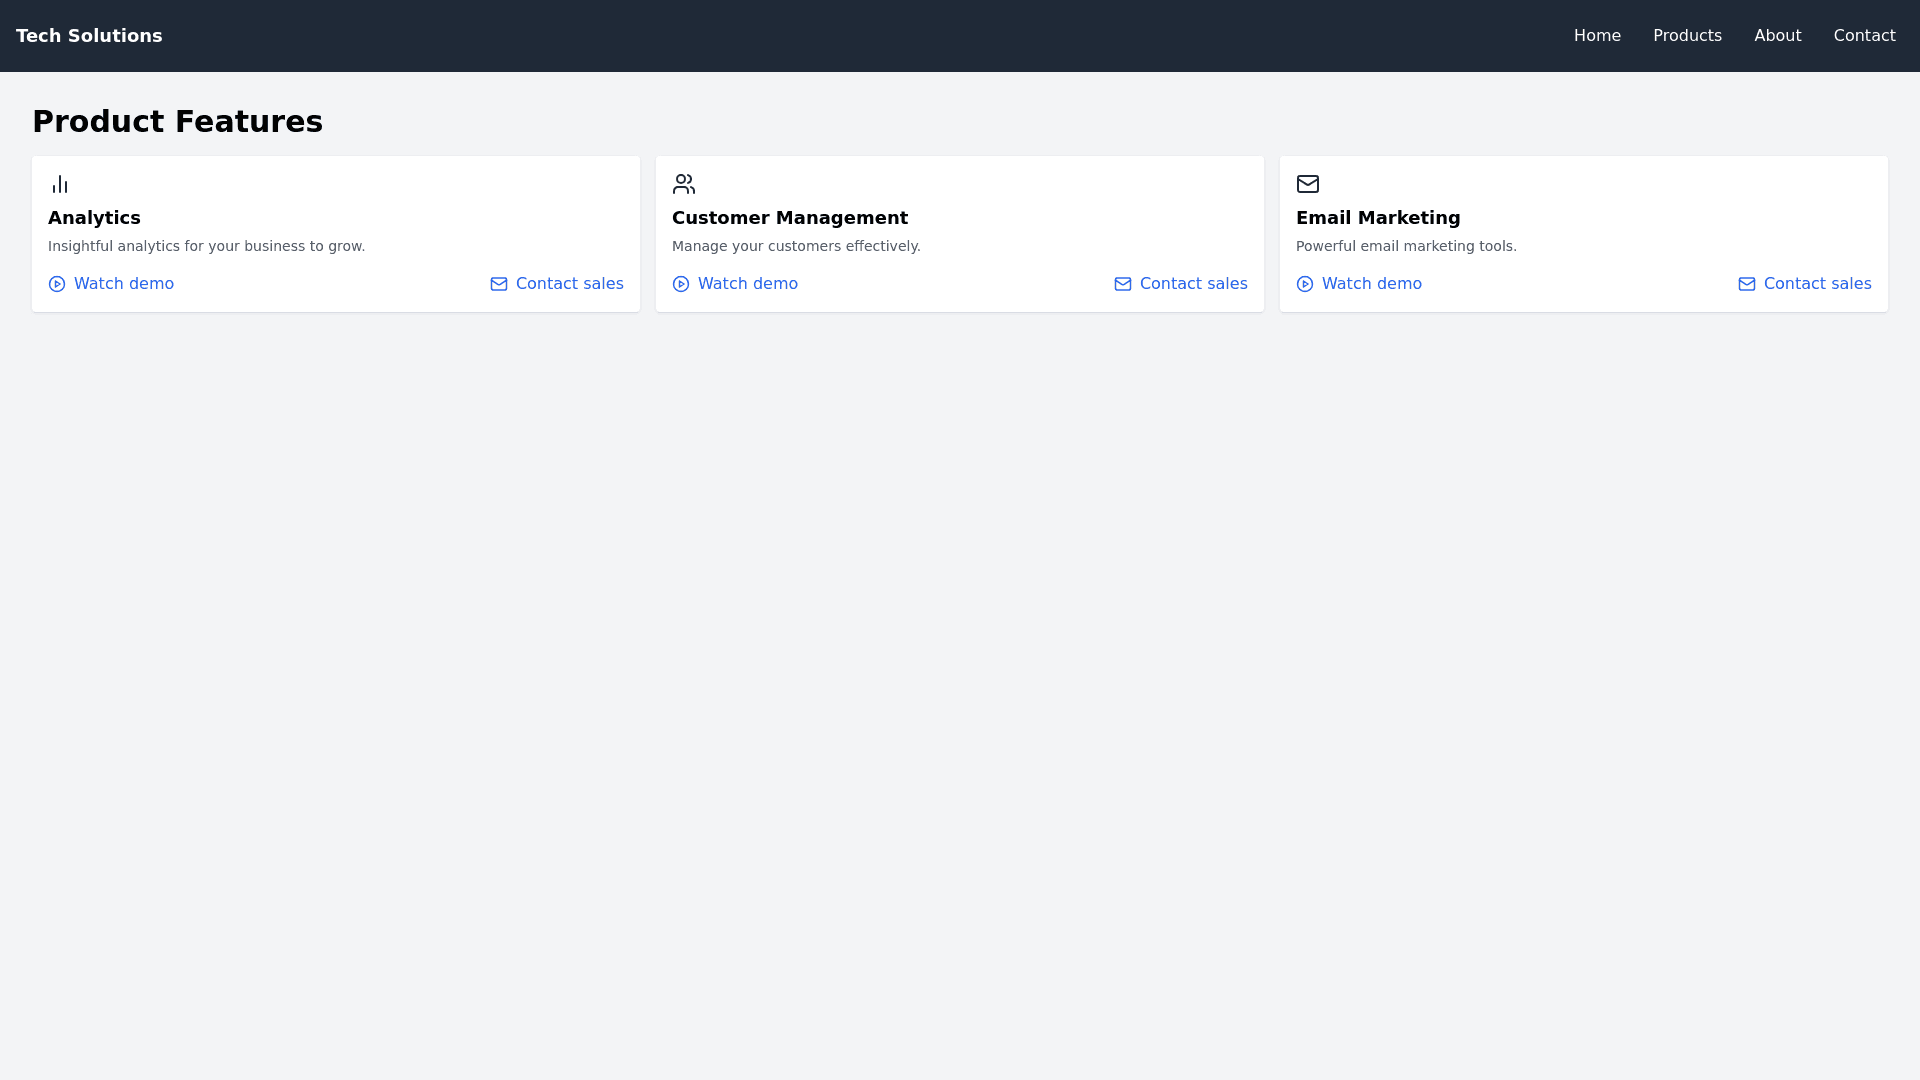The image size is (1920, 1080).
Task: Click play icon in Customer Management card
Action: click(x=681, y=284)
